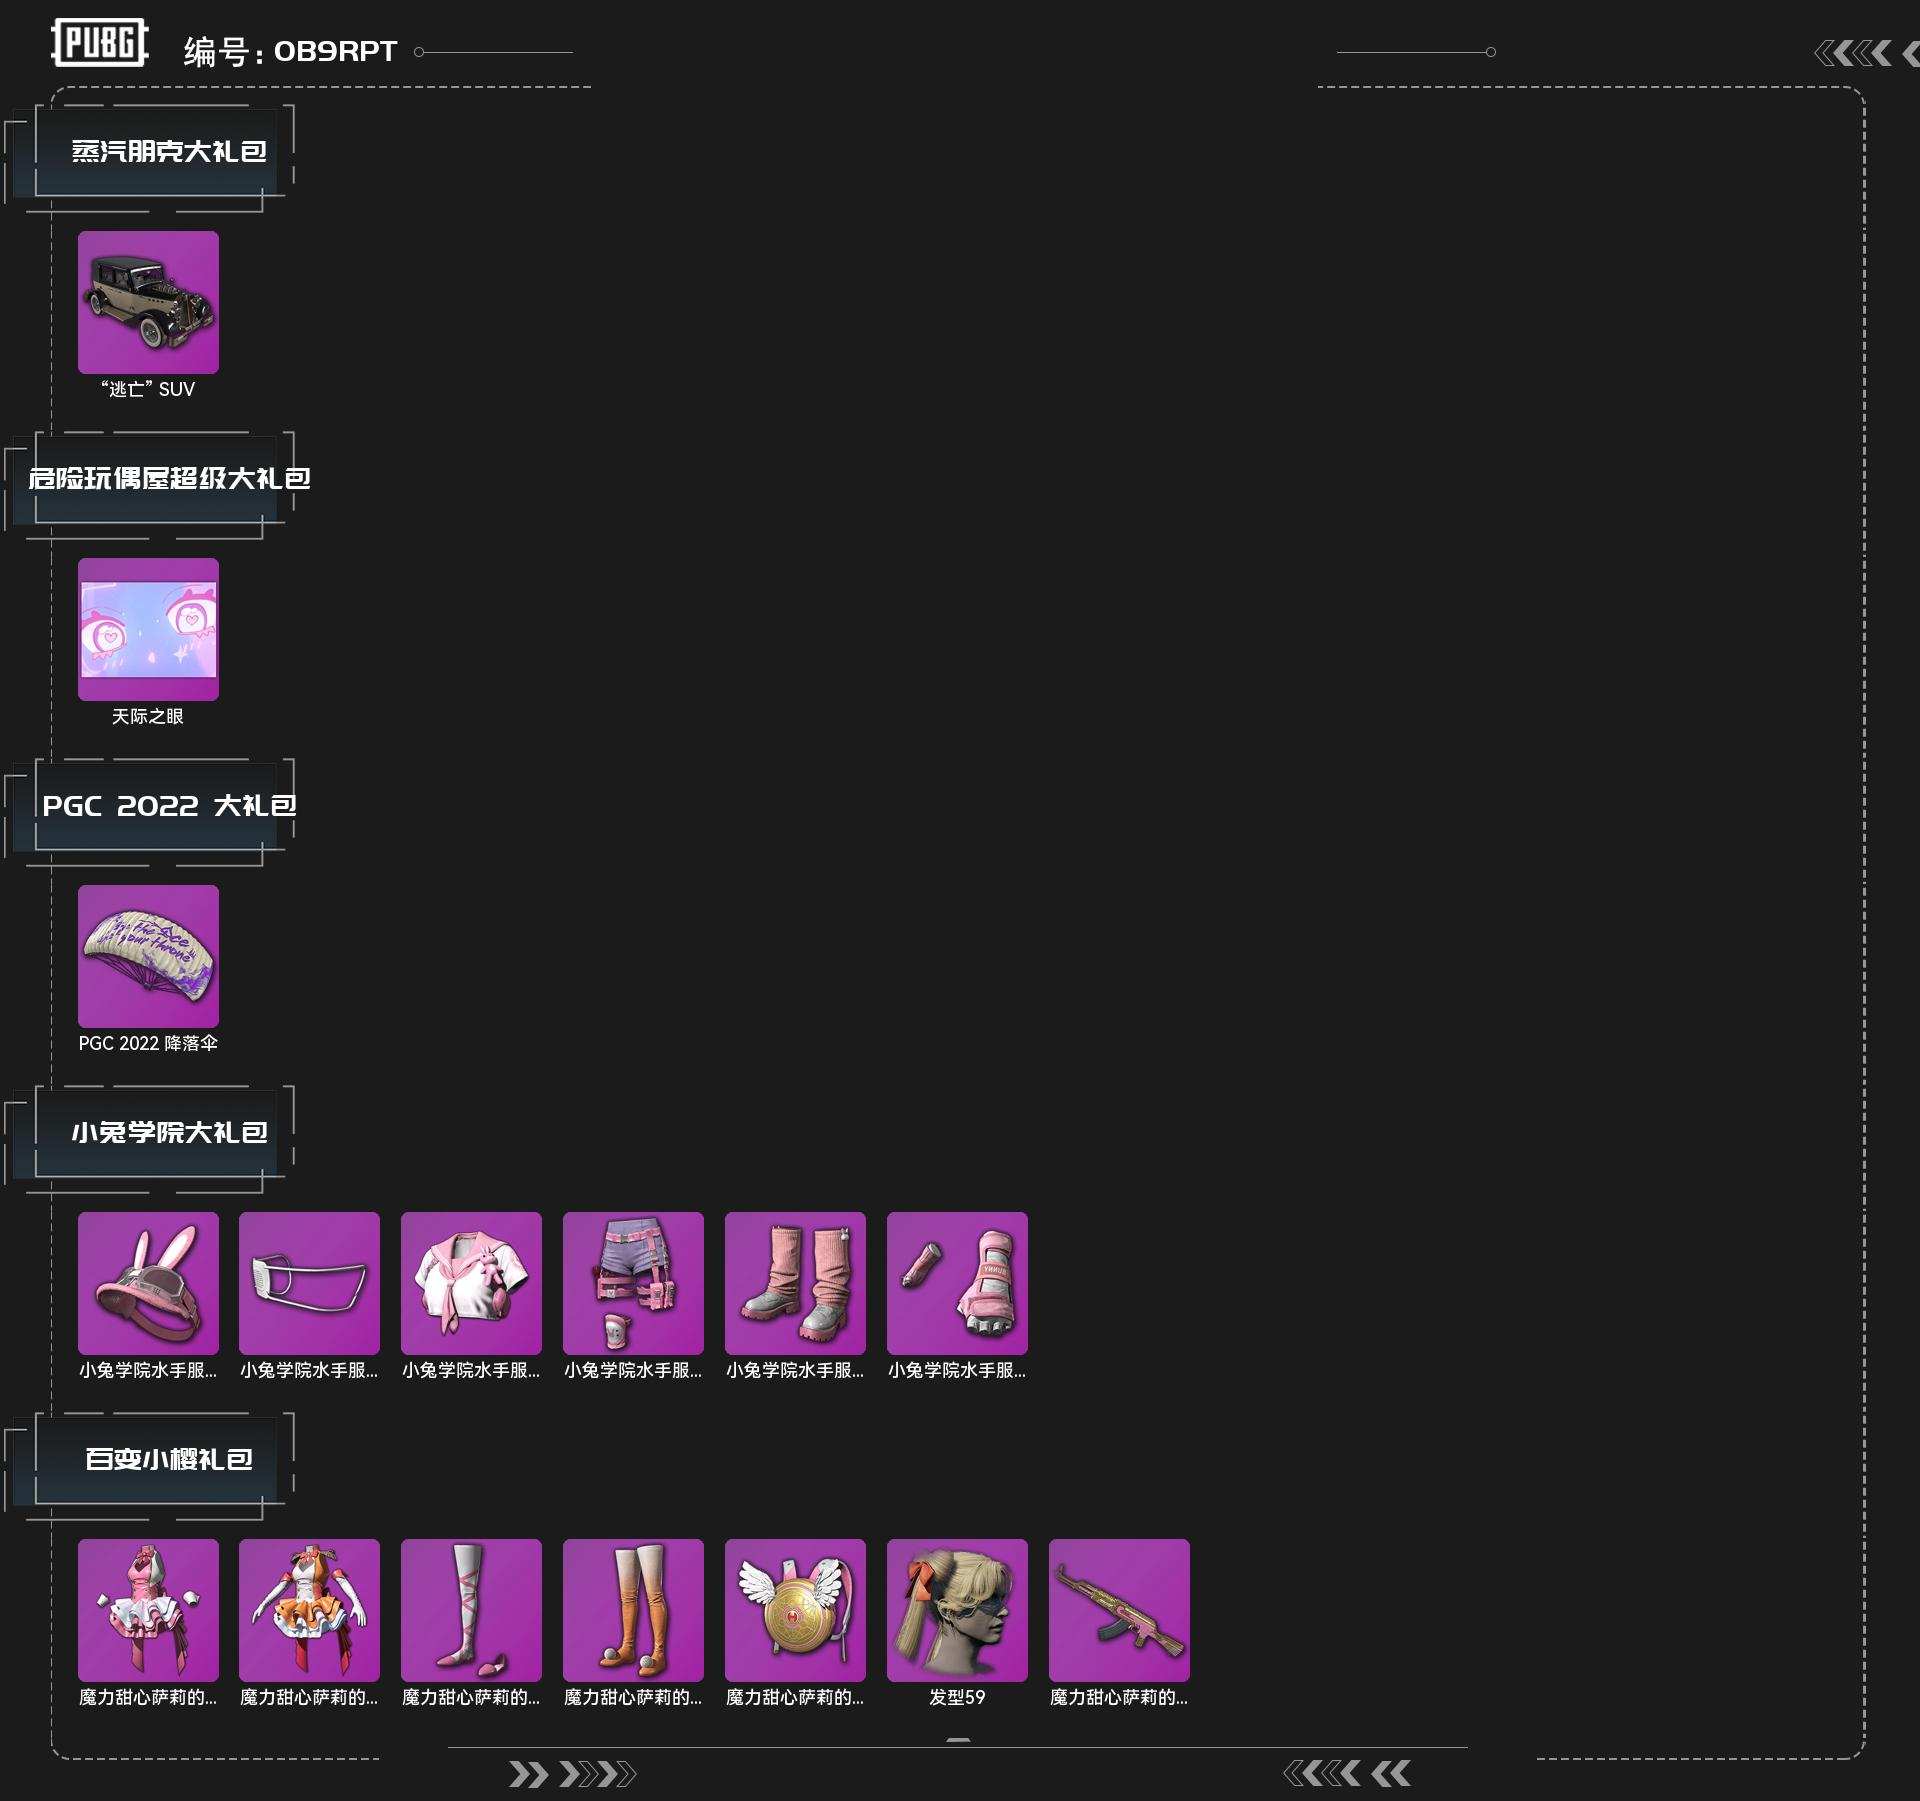Click the winged gold backpack icon
This screenshot has width=1920, height=1801.
click(795, 1610)
